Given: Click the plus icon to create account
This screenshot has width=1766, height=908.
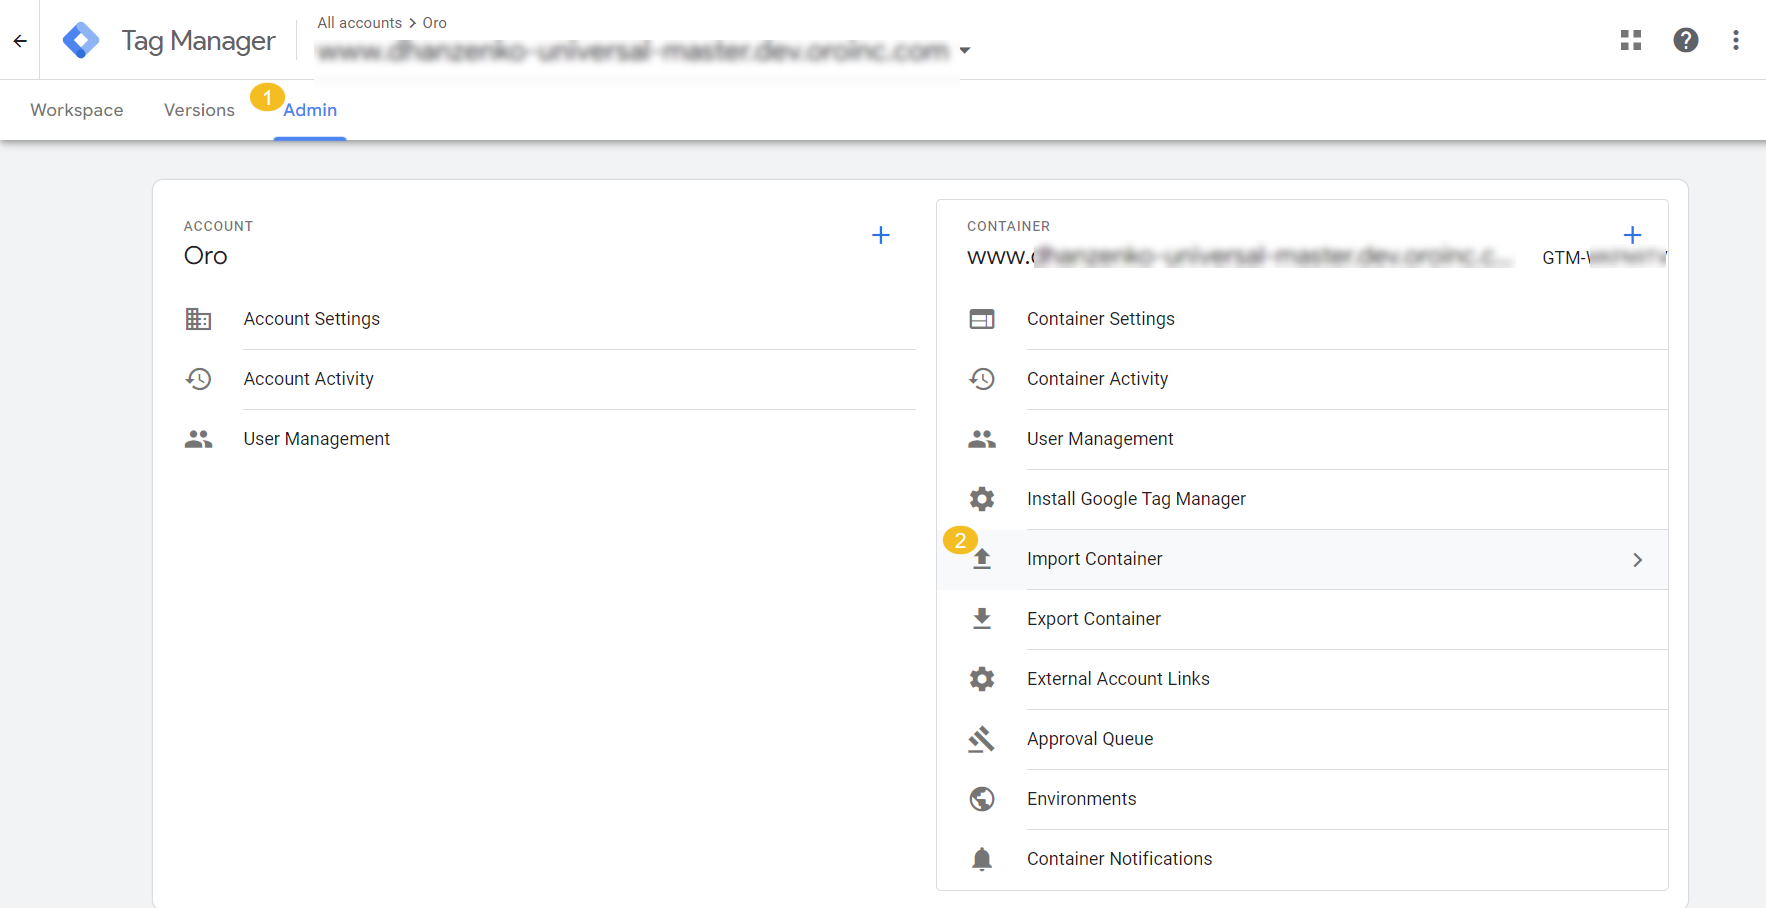Looking at the screenshot, I should coord(881,235).
